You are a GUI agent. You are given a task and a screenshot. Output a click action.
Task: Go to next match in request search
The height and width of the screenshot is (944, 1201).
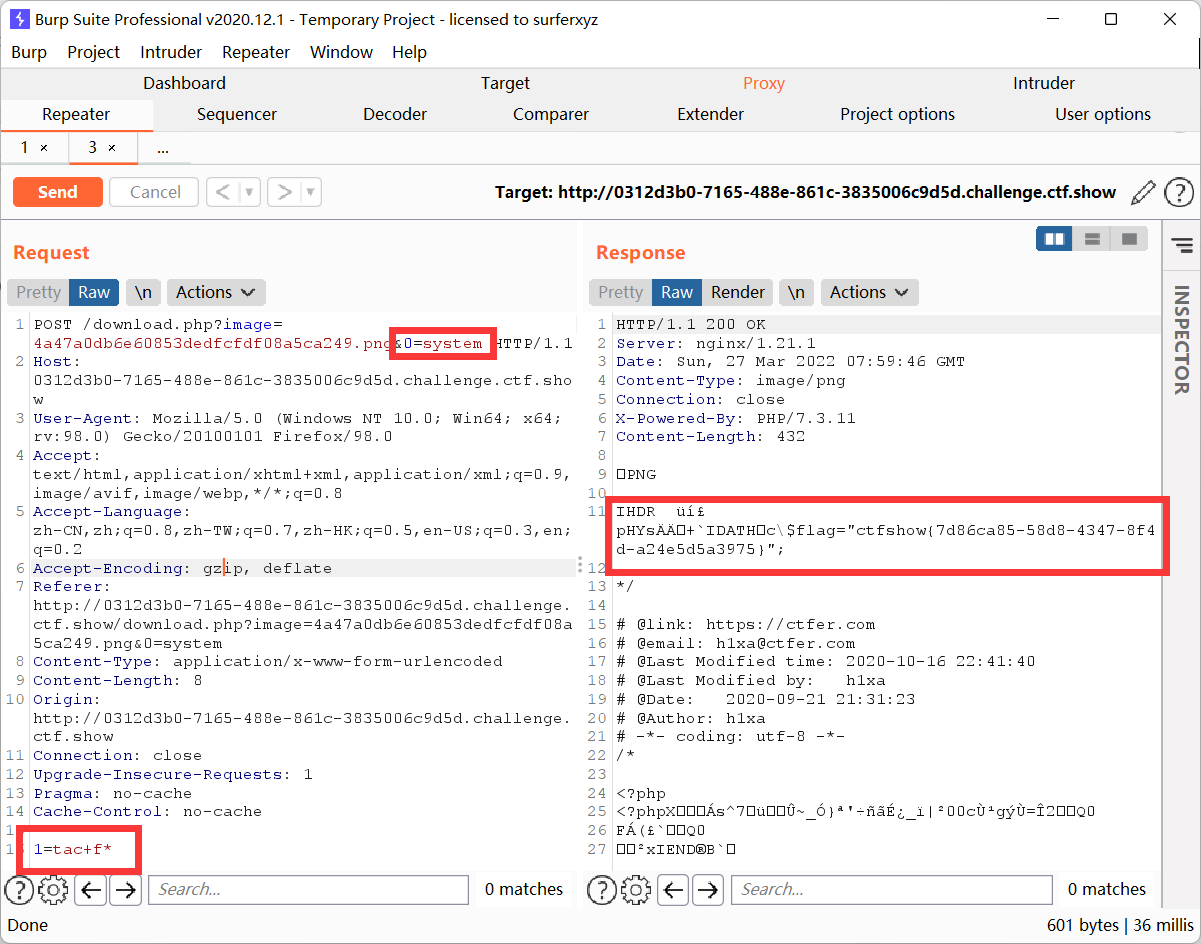(x=124, y=889)
